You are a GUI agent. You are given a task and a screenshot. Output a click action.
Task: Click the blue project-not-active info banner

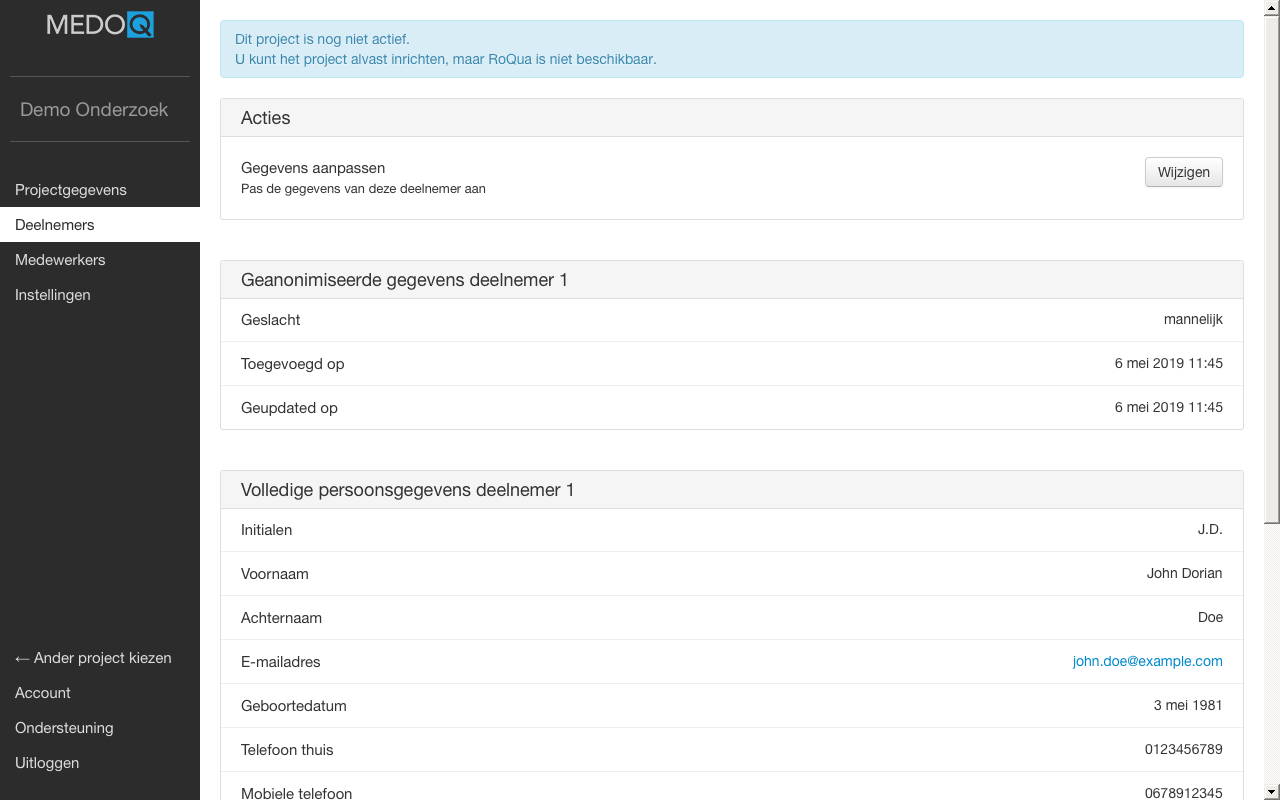click(x=731, y=49)
